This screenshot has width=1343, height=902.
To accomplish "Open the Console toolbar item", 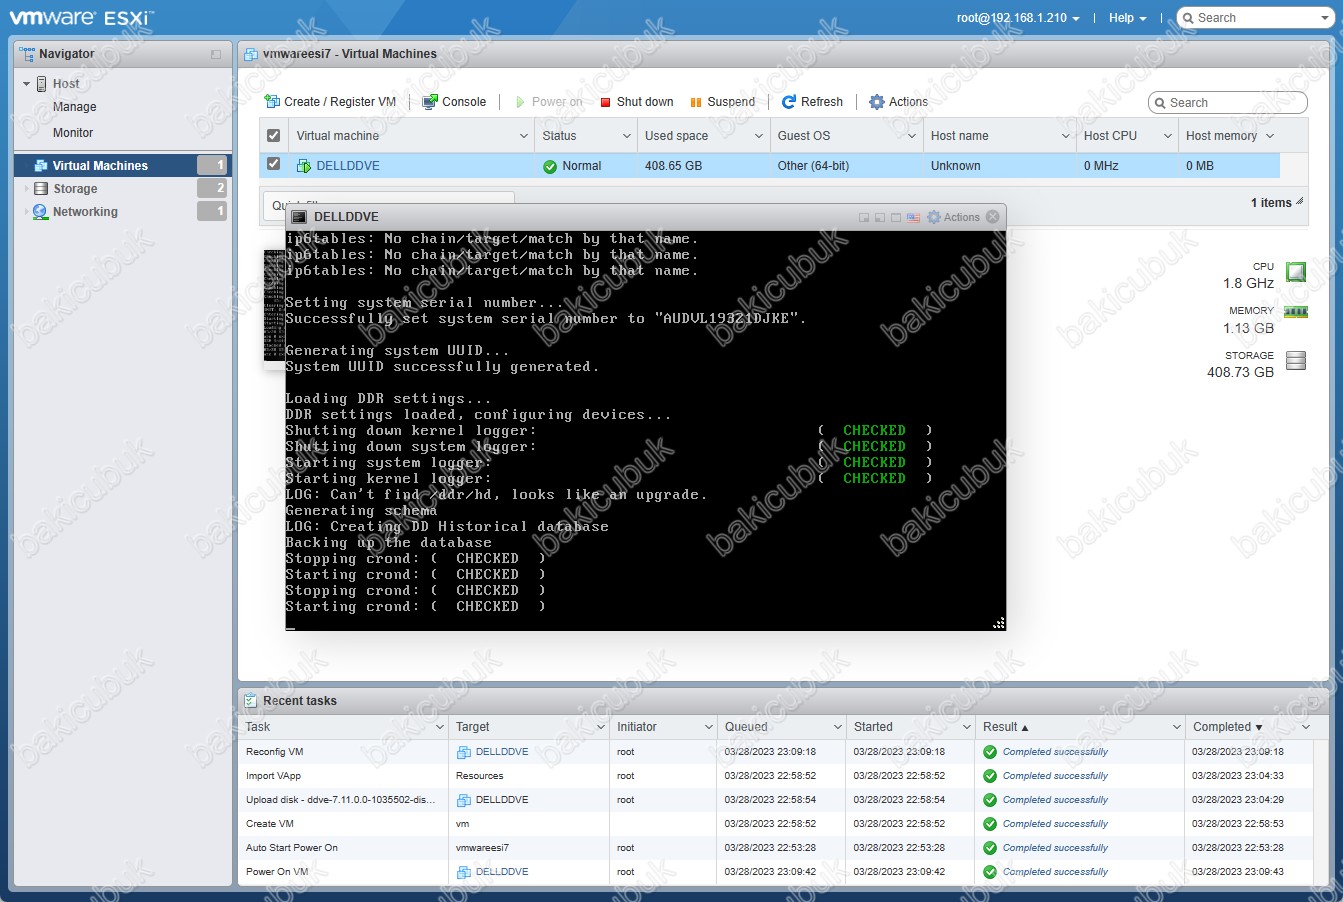I will tap(454, 102).
